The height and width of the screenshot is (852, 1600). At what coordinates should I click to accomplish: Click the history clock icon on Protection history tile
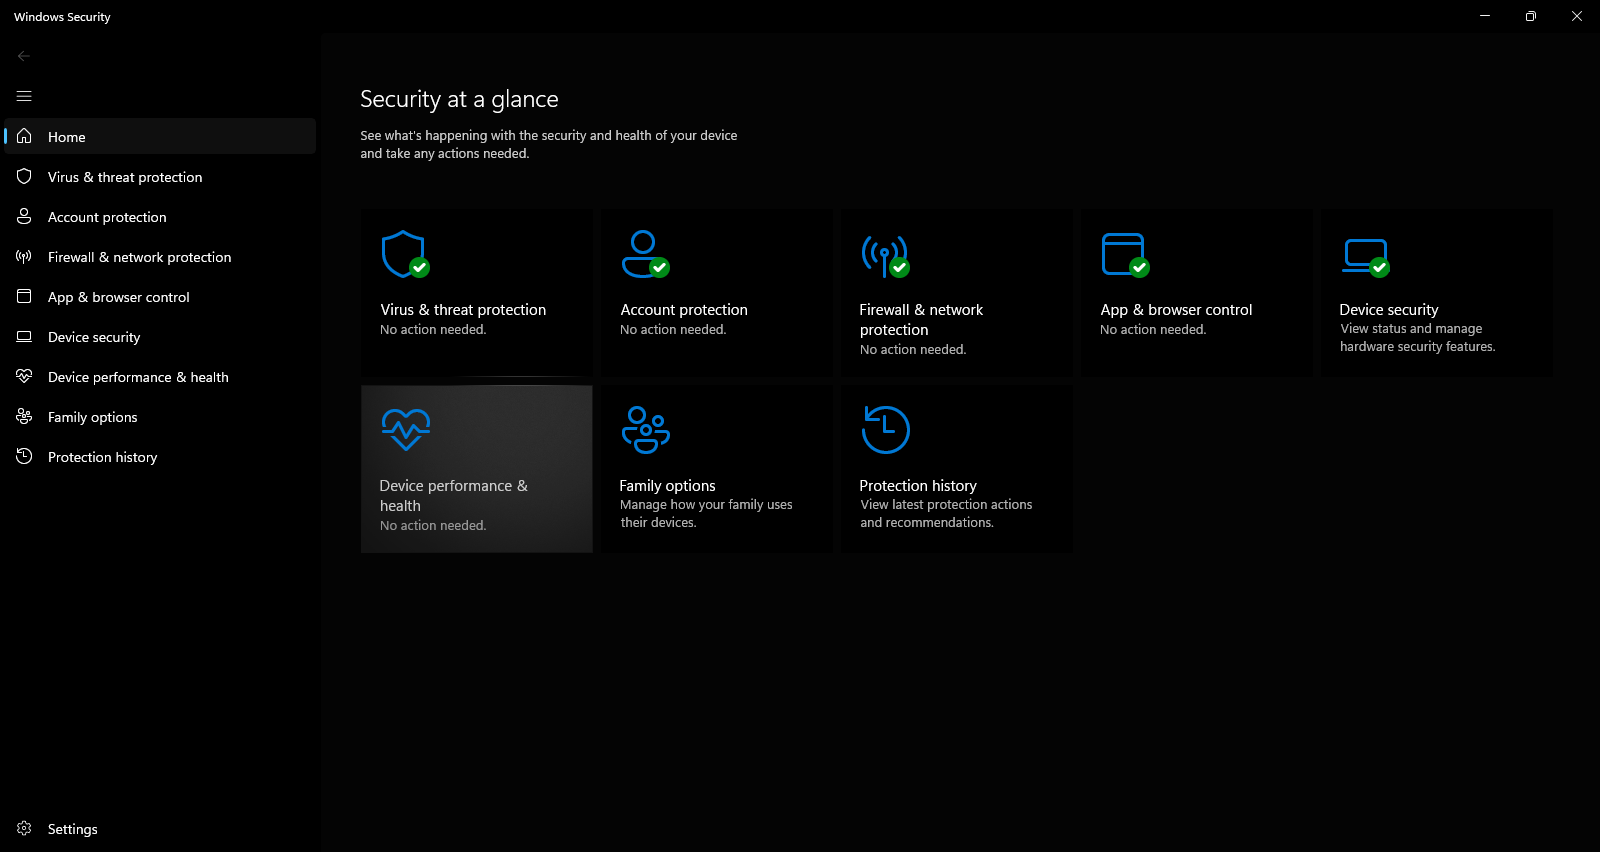pyautogui.click(x=885, y=429)
